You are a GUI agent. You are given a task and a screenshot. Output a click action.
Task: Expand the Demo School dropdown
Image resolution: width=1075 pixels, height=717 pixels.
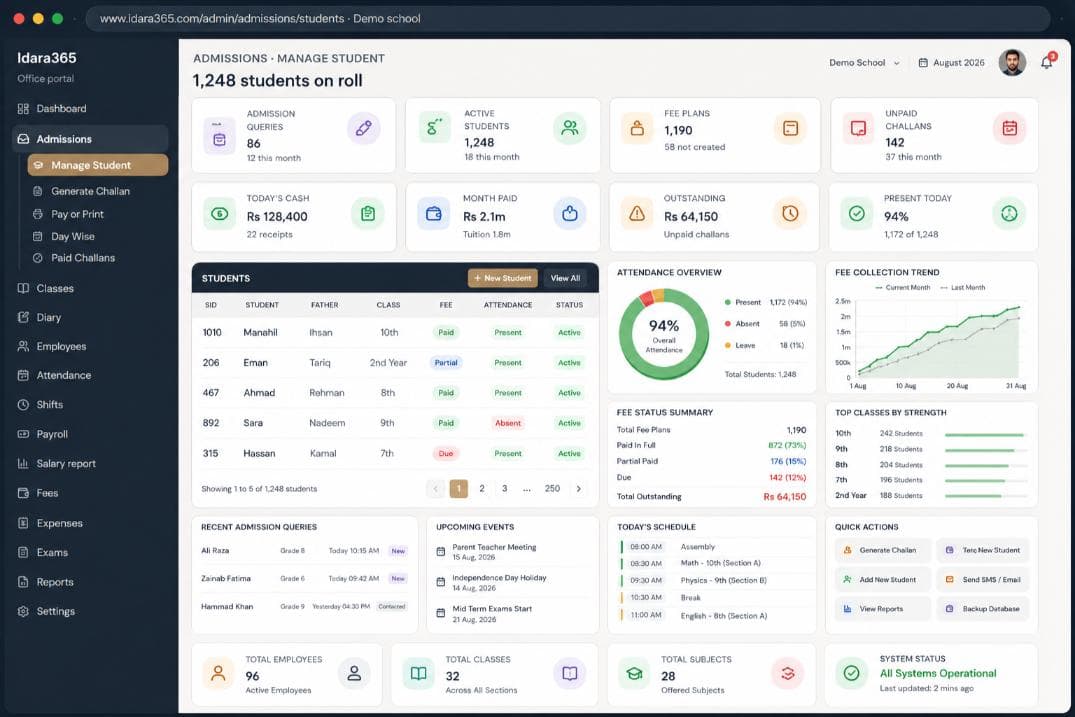click(x=864, y=62)
